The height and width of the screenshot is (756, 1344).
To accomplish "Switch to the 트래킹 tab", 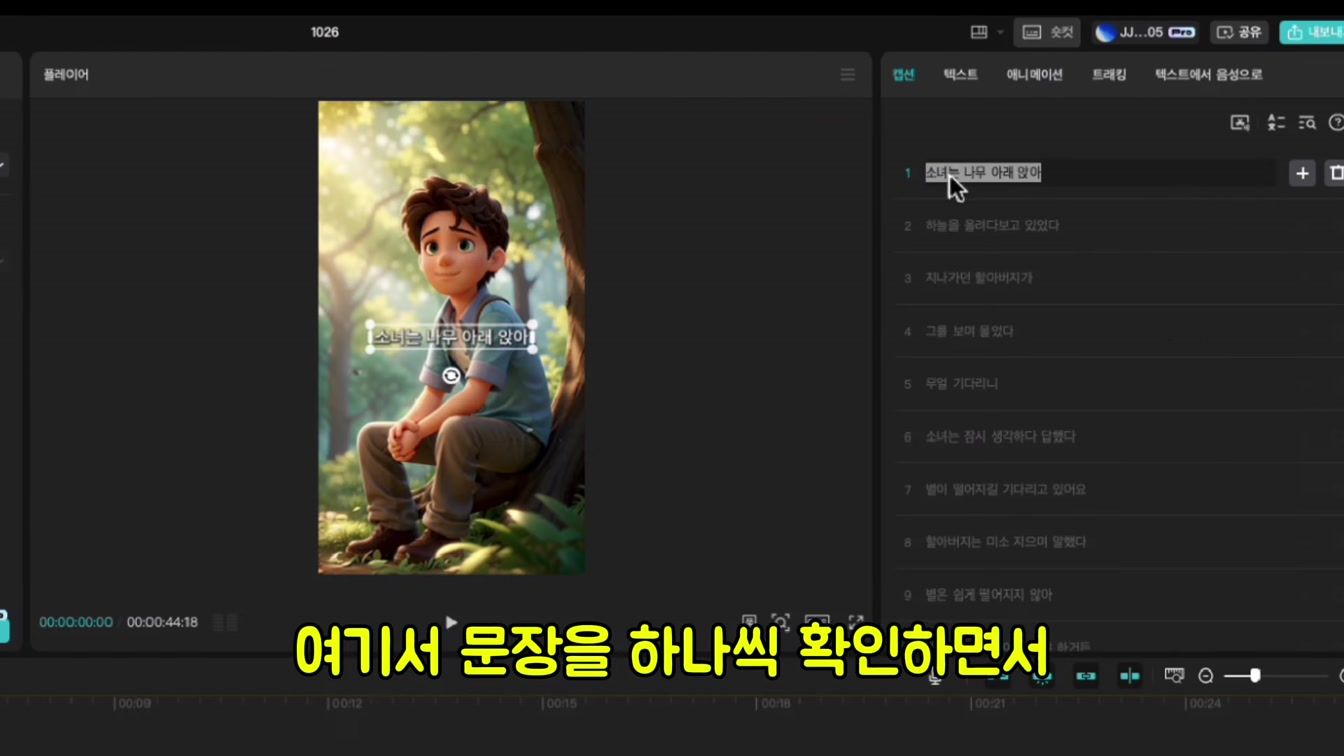I will [x=1108, y=74].
